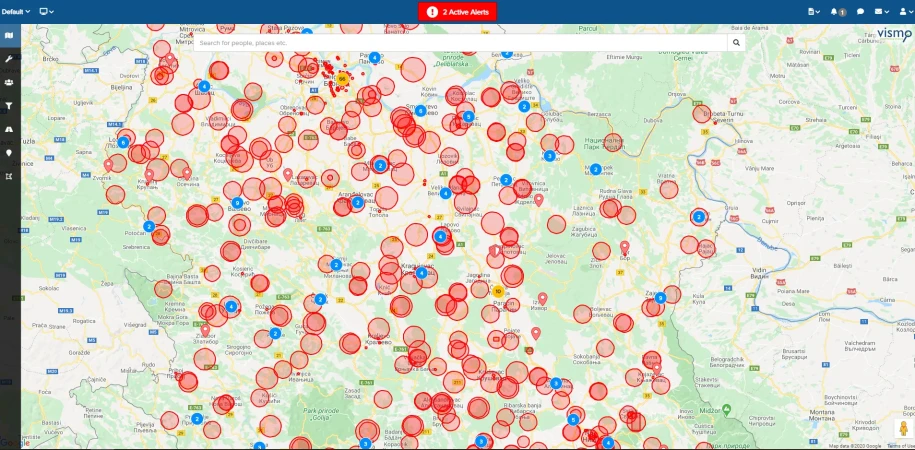The width and height of the screenshot is (915, 450).
Task: Click the blue 9 cluster near Zaječar
Action: tap(661, 298)
